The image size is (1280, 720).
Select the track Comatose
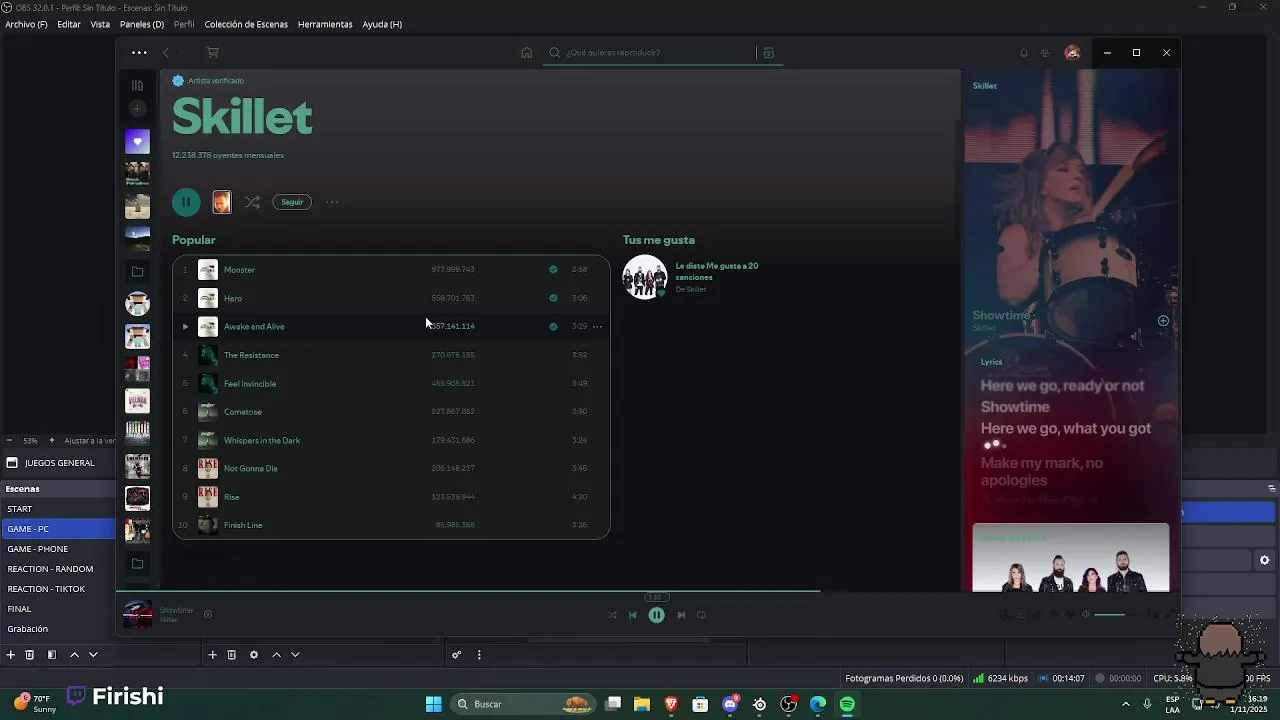[x=390, y=411]
